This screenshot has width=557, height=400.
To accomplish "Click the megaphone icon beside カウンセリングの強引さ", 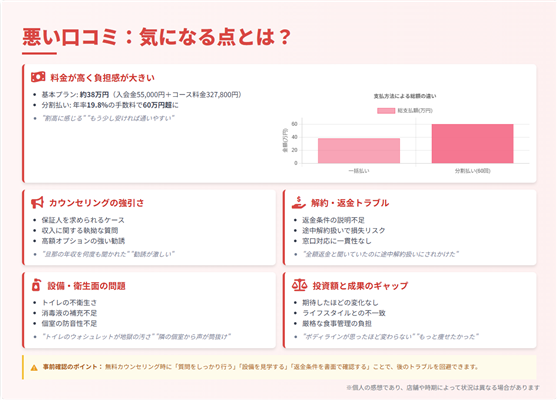I will coord(37,202).
